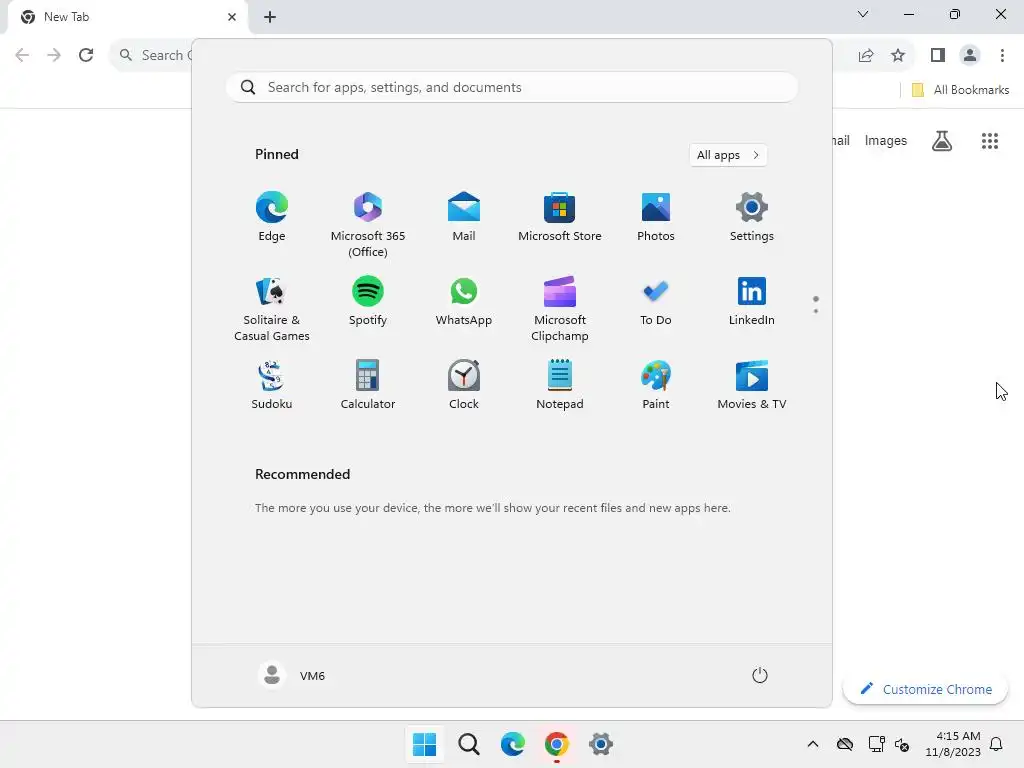This screenshot has height=768, width=1024.
Task: Go to next page of pinned apps
Action: tap(816, 311)
